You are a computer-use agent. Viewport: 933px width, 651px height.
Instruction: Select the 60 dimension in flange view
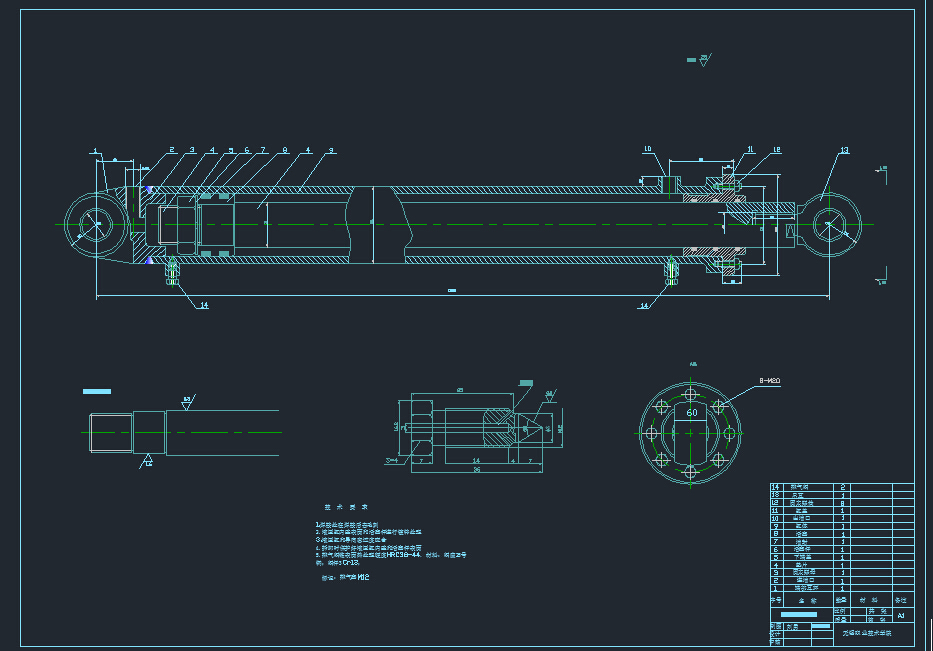pyautogui.click(x=691, y=412)
